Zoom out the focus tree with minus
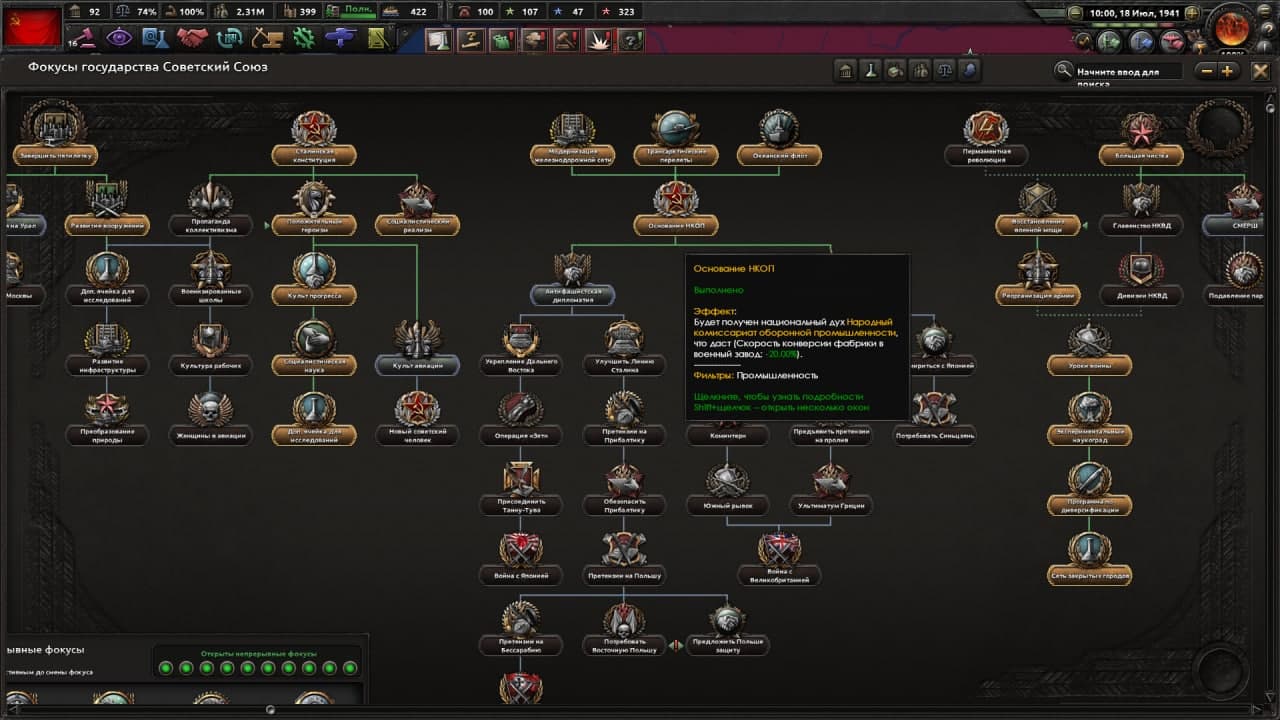The image size is (1280, 720). (x=1206, y=71)
